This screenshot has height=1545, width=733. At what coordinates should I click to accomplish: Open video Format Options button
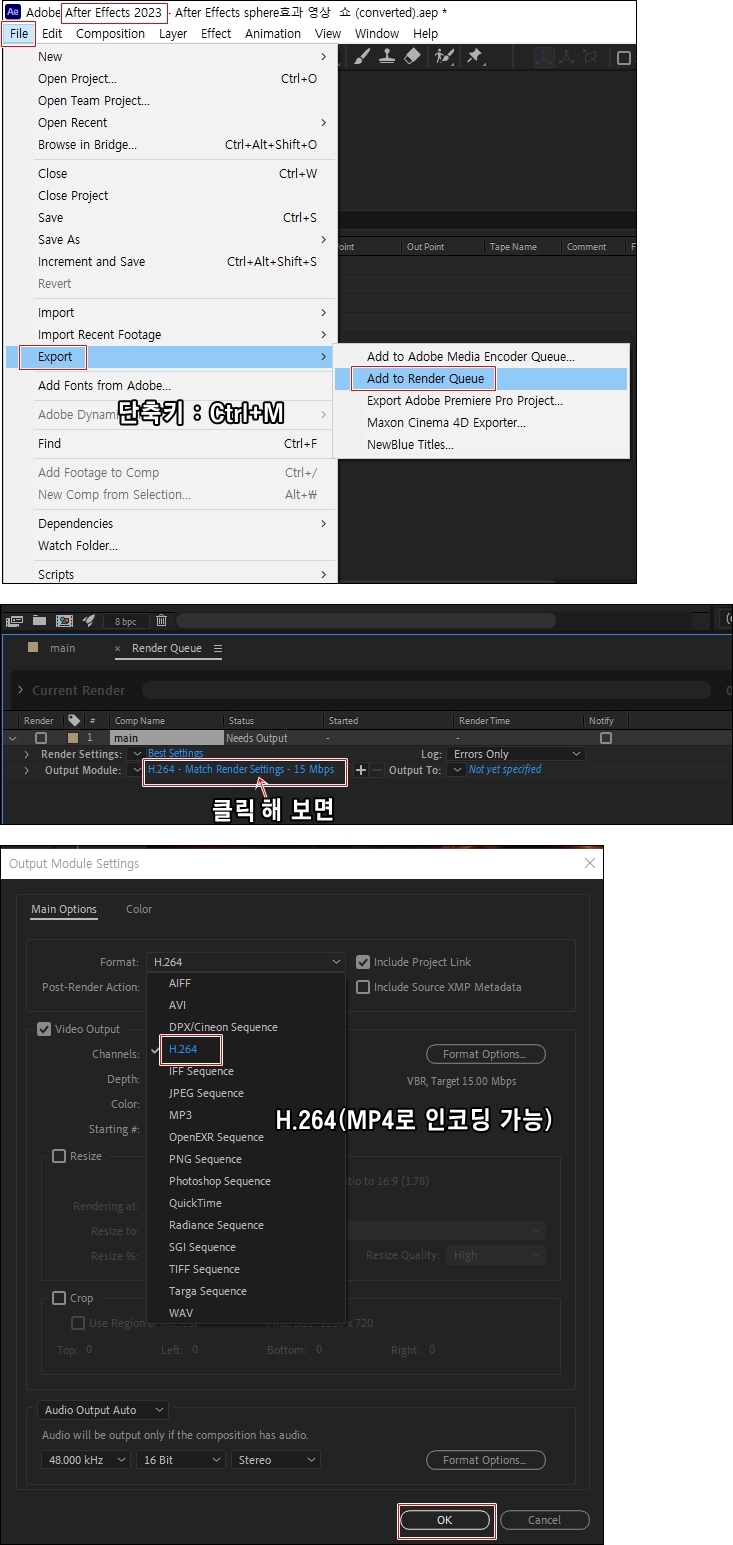tap(486, 1054)
